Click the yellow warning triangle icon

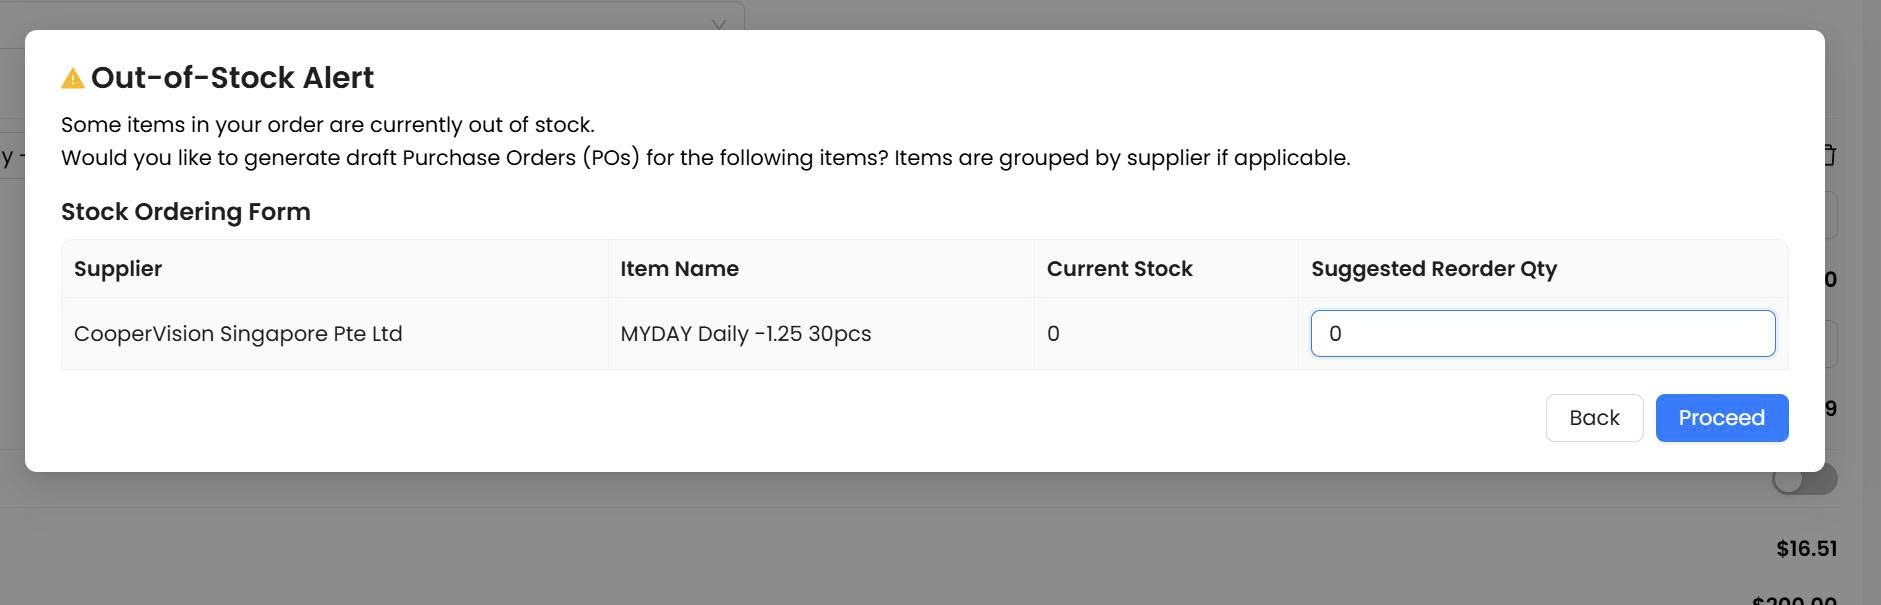(x=73, y=78)
